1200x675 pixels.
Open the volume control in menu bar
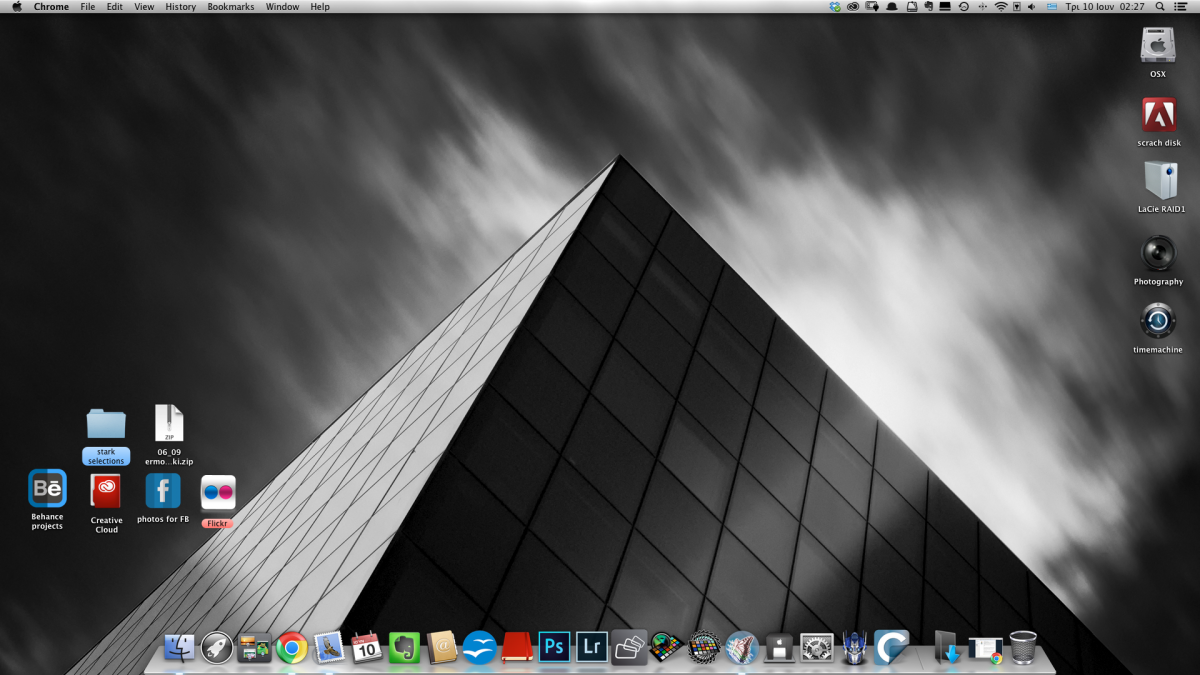1031,7
